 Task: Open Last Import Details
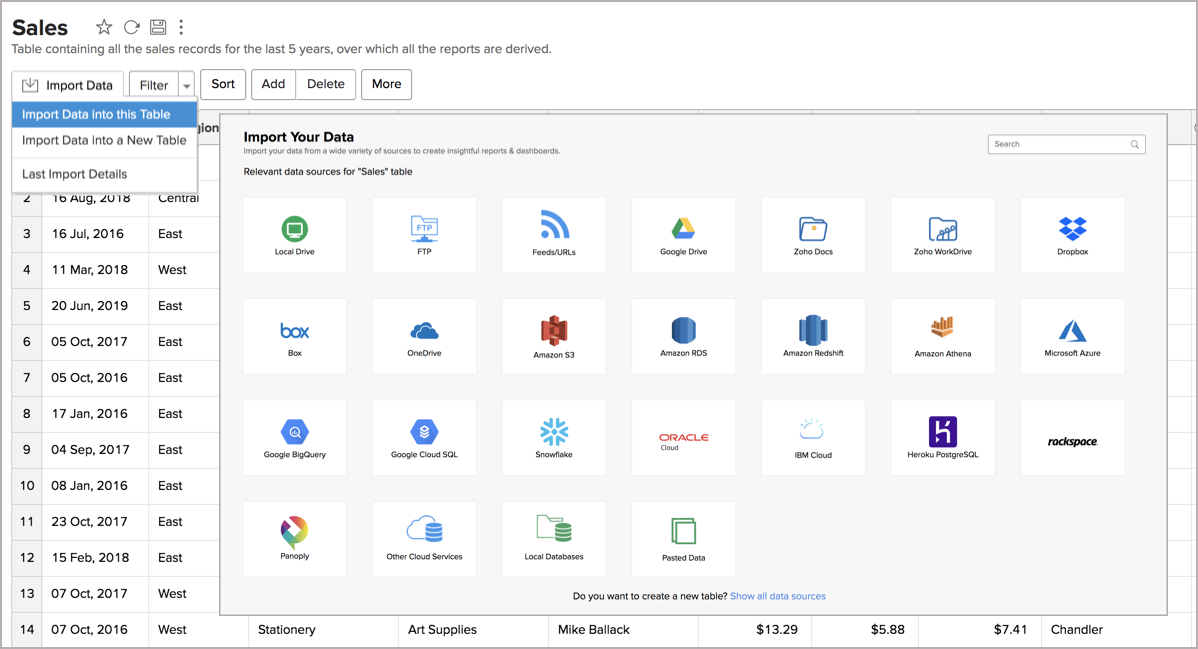(x=75, y=173)
